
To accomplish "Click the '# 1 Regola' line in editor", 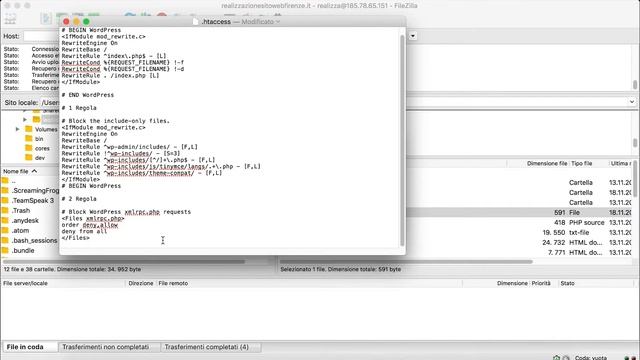I will point(79,108).
